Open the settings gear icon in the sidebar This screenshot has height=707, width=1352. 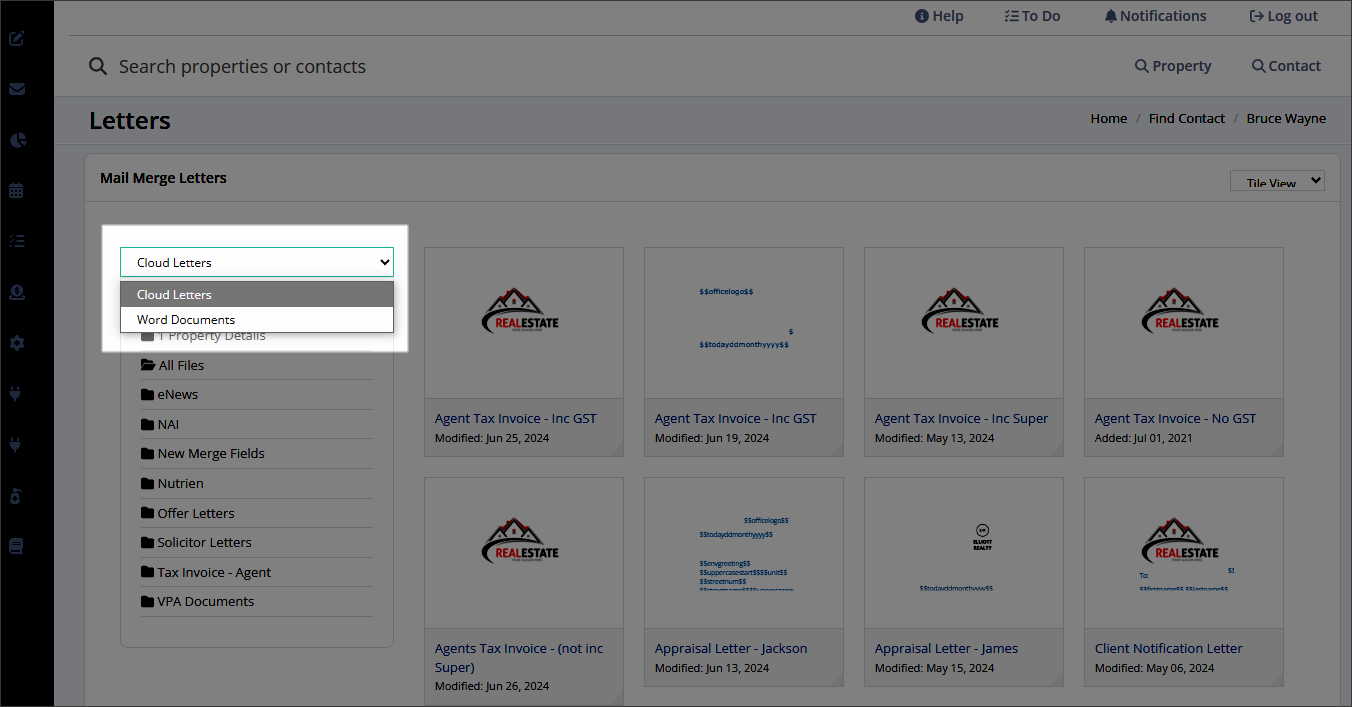pos(17,343)
